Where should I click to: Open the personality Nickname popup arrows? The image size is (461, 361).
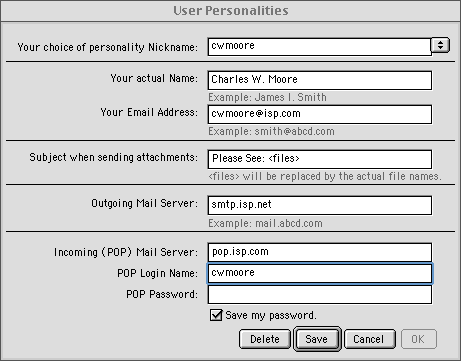pyautogui.click(x=440, y=45)
